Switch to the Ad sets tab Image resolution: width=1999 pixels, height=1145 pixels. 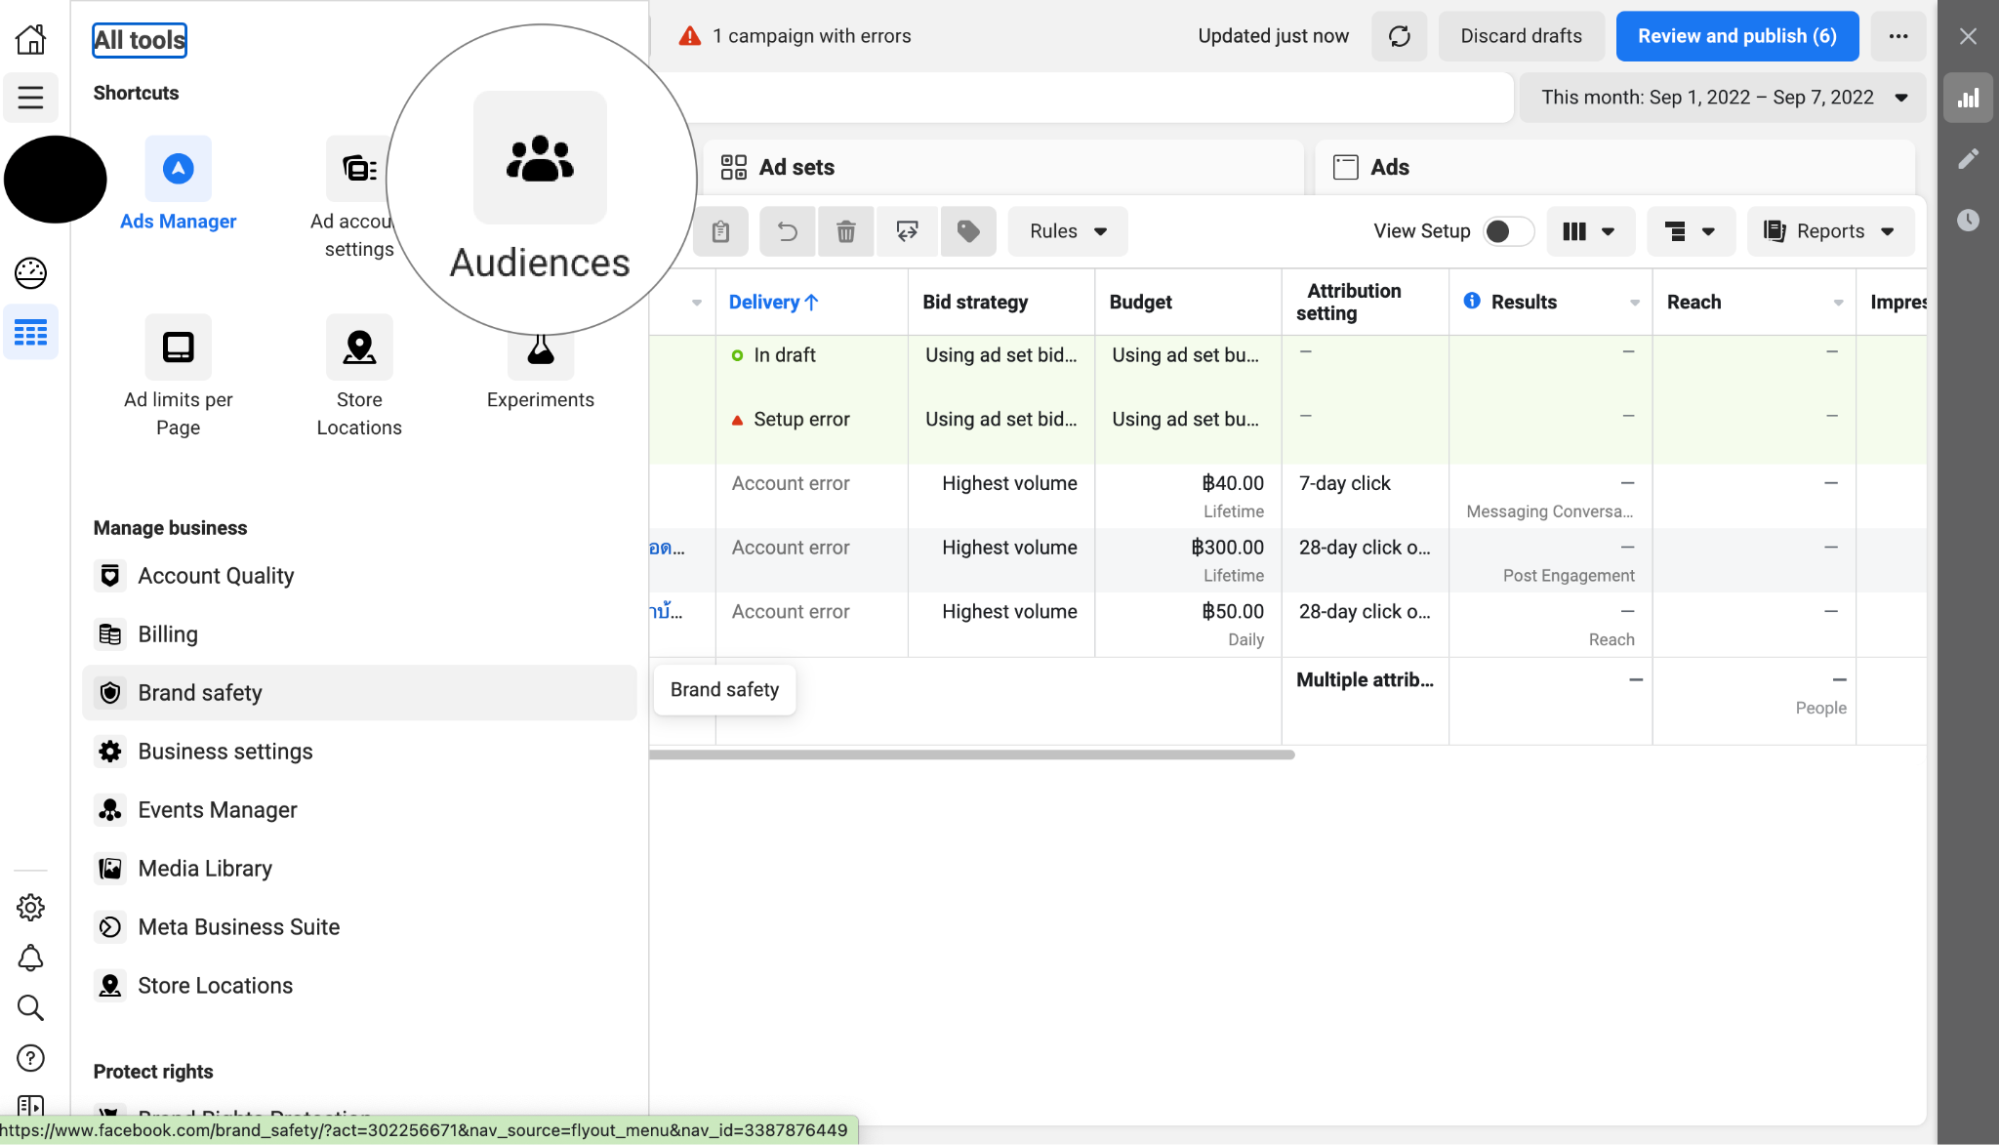(796, 168)
